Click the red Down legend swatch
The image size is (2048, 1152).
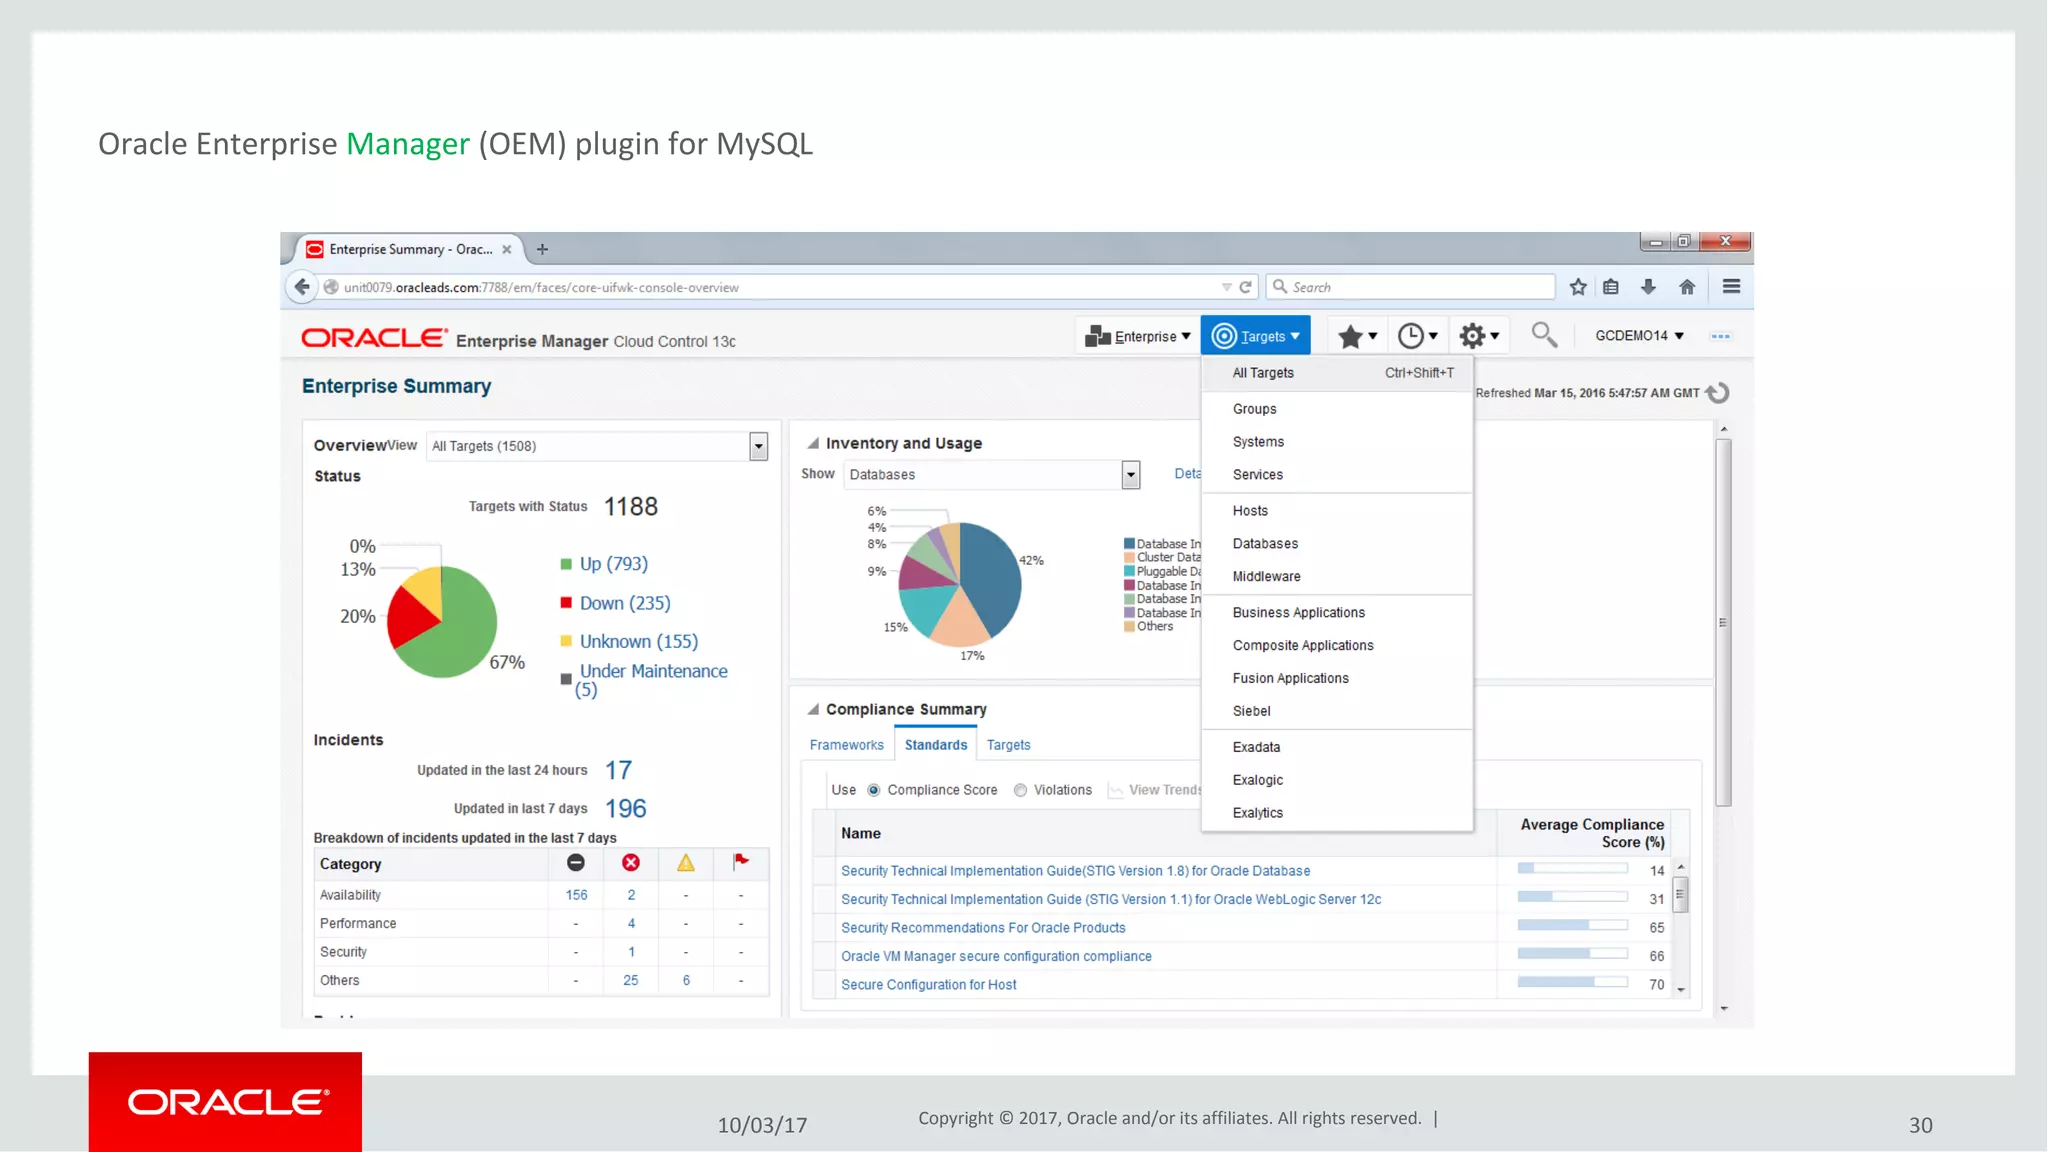point(566,603)
